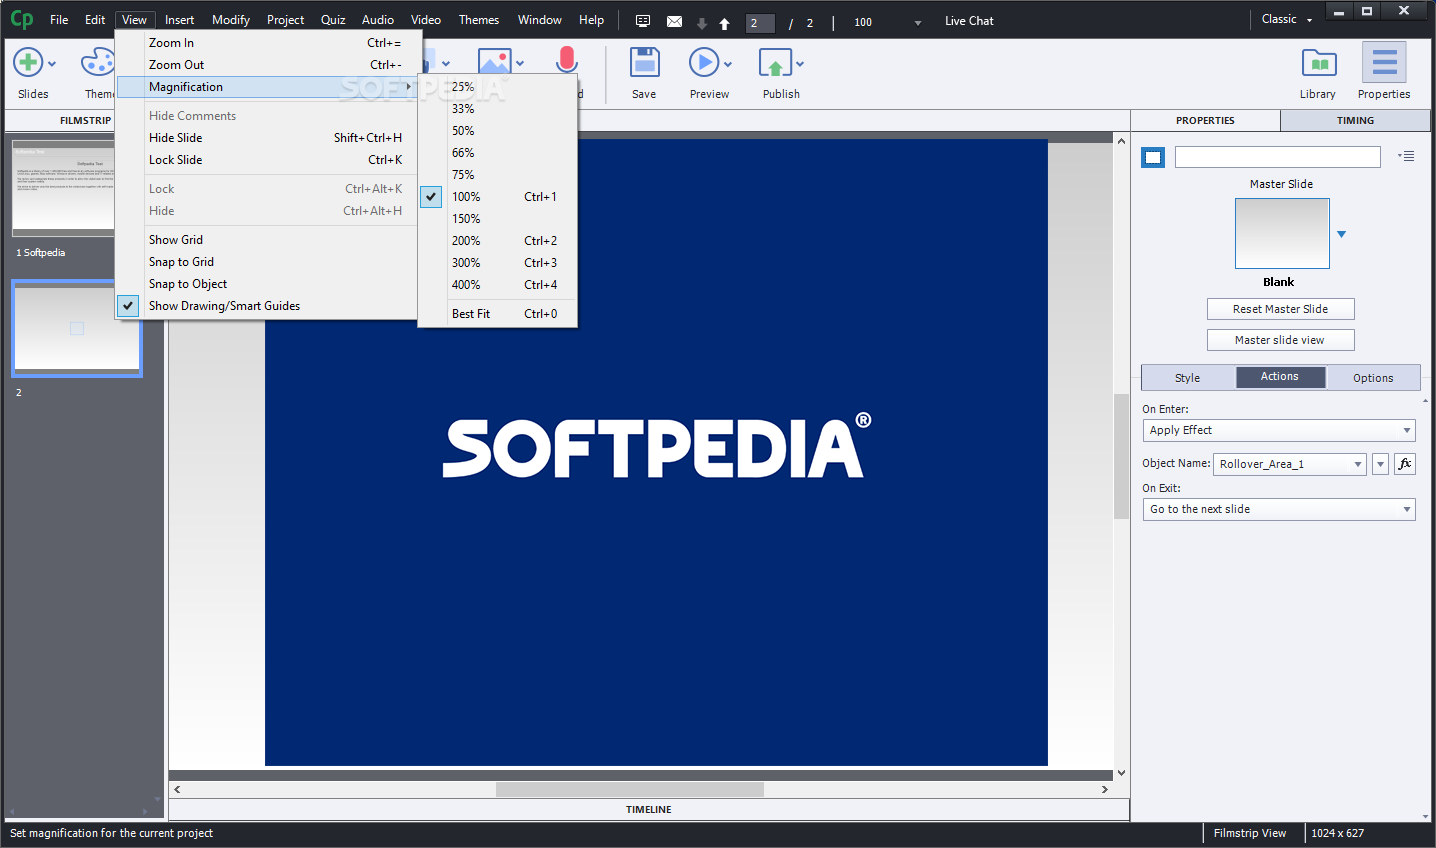This screenshot has width=1436, height=848.
Task: Open the Publish dropdown arrow
Action: click(x=800, y=64)
